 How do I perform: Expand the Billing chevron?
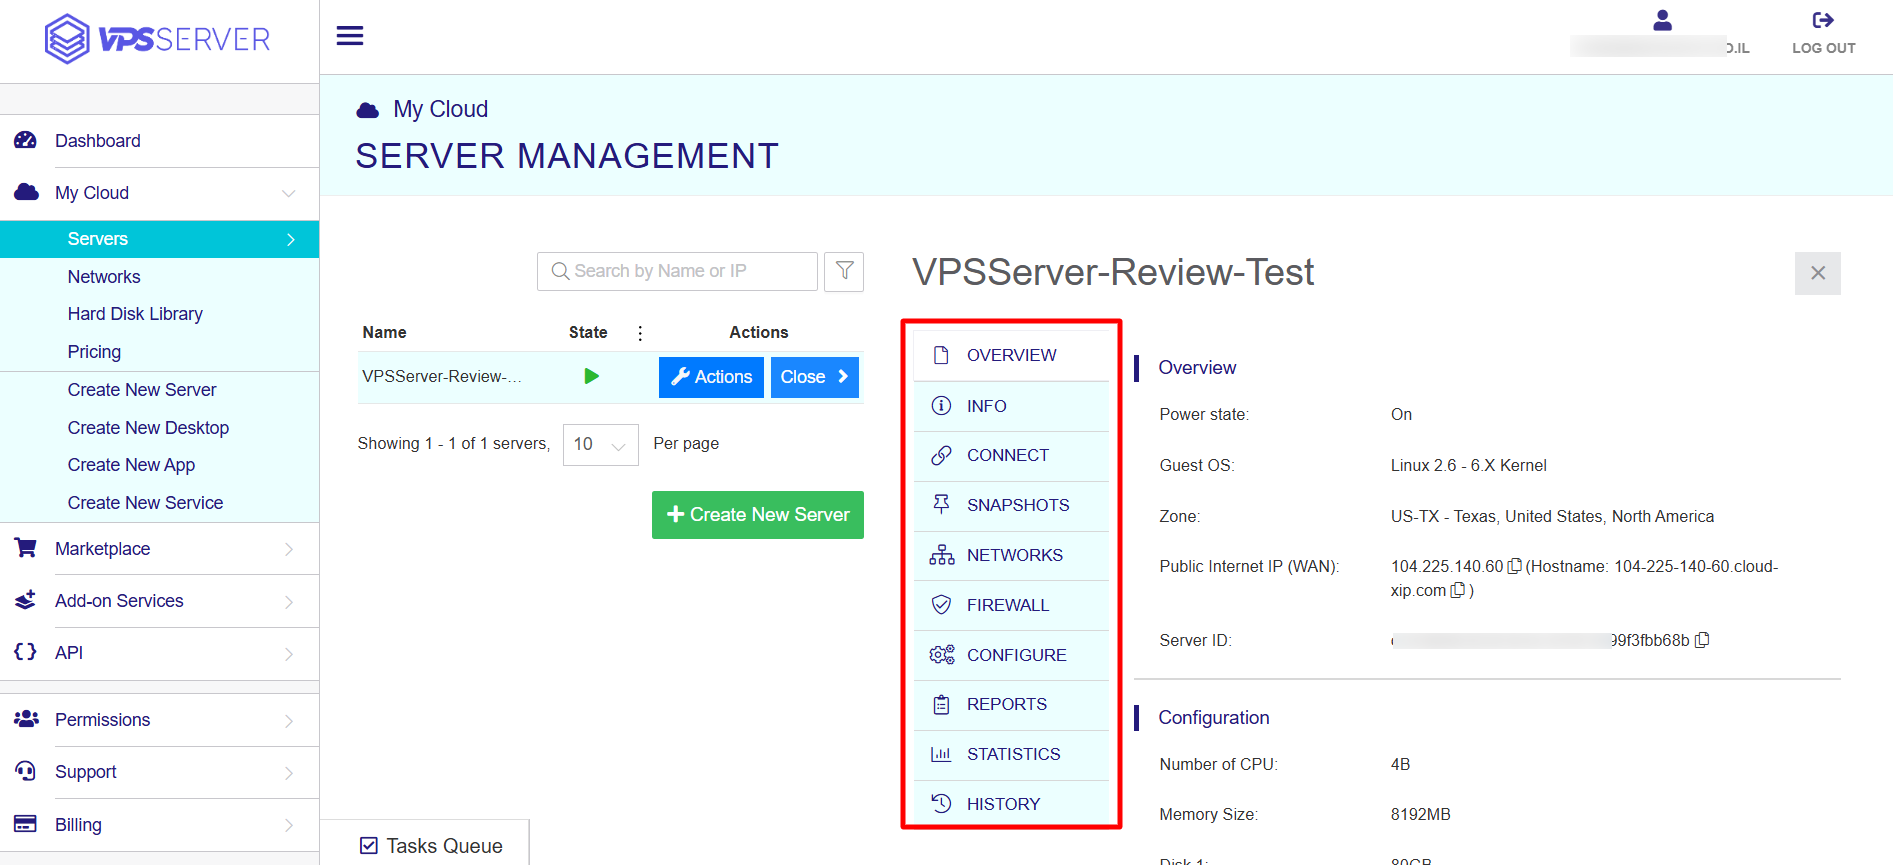289,825
